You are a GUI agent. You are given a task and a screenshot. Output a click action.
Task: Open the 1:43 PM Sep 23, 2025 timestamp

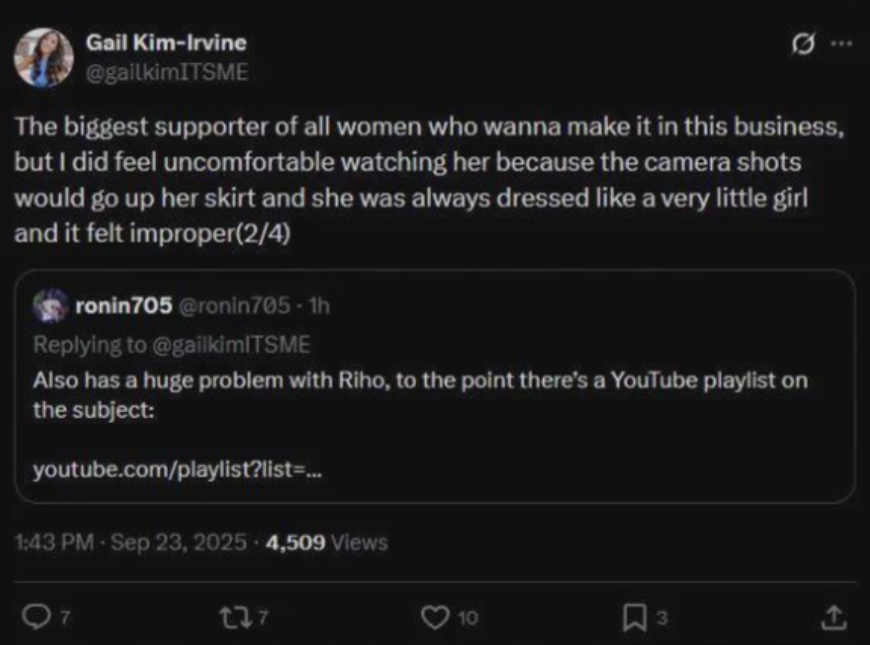[130, 543]
